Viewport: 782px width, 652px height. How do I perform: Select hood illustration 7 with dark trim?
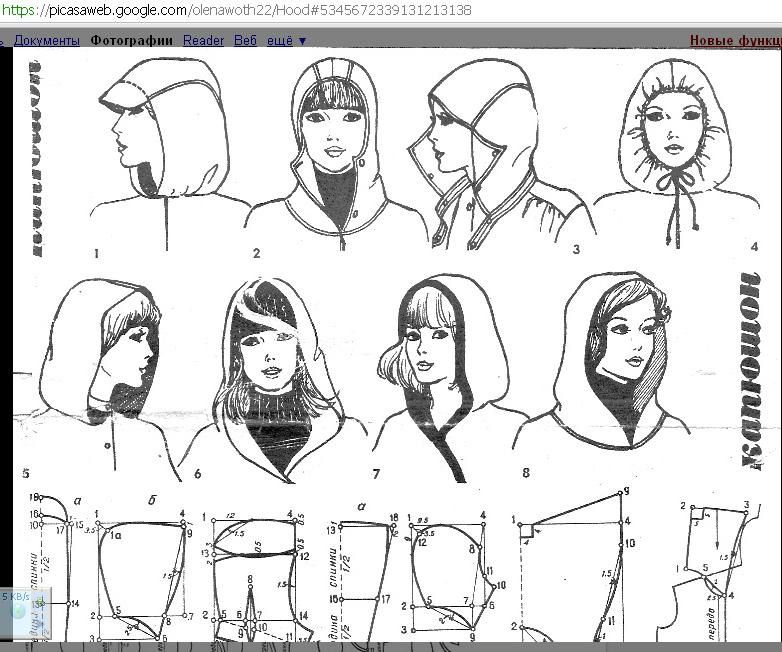pyautogui.click(x=446, y=379)
